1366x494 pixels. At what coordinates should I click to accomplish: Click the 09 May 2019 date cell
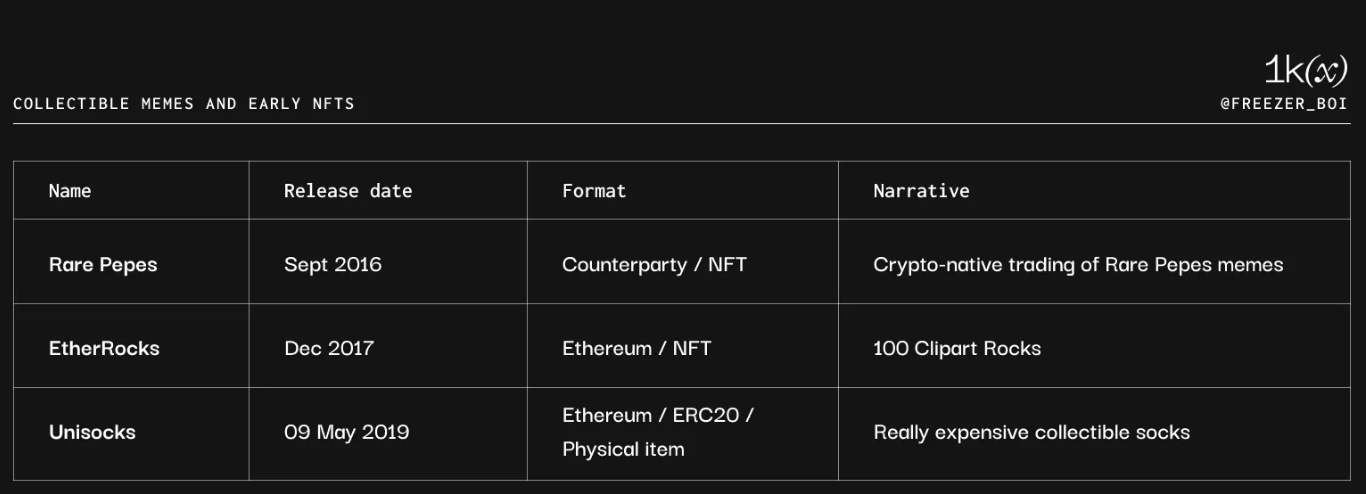(346, 433)
